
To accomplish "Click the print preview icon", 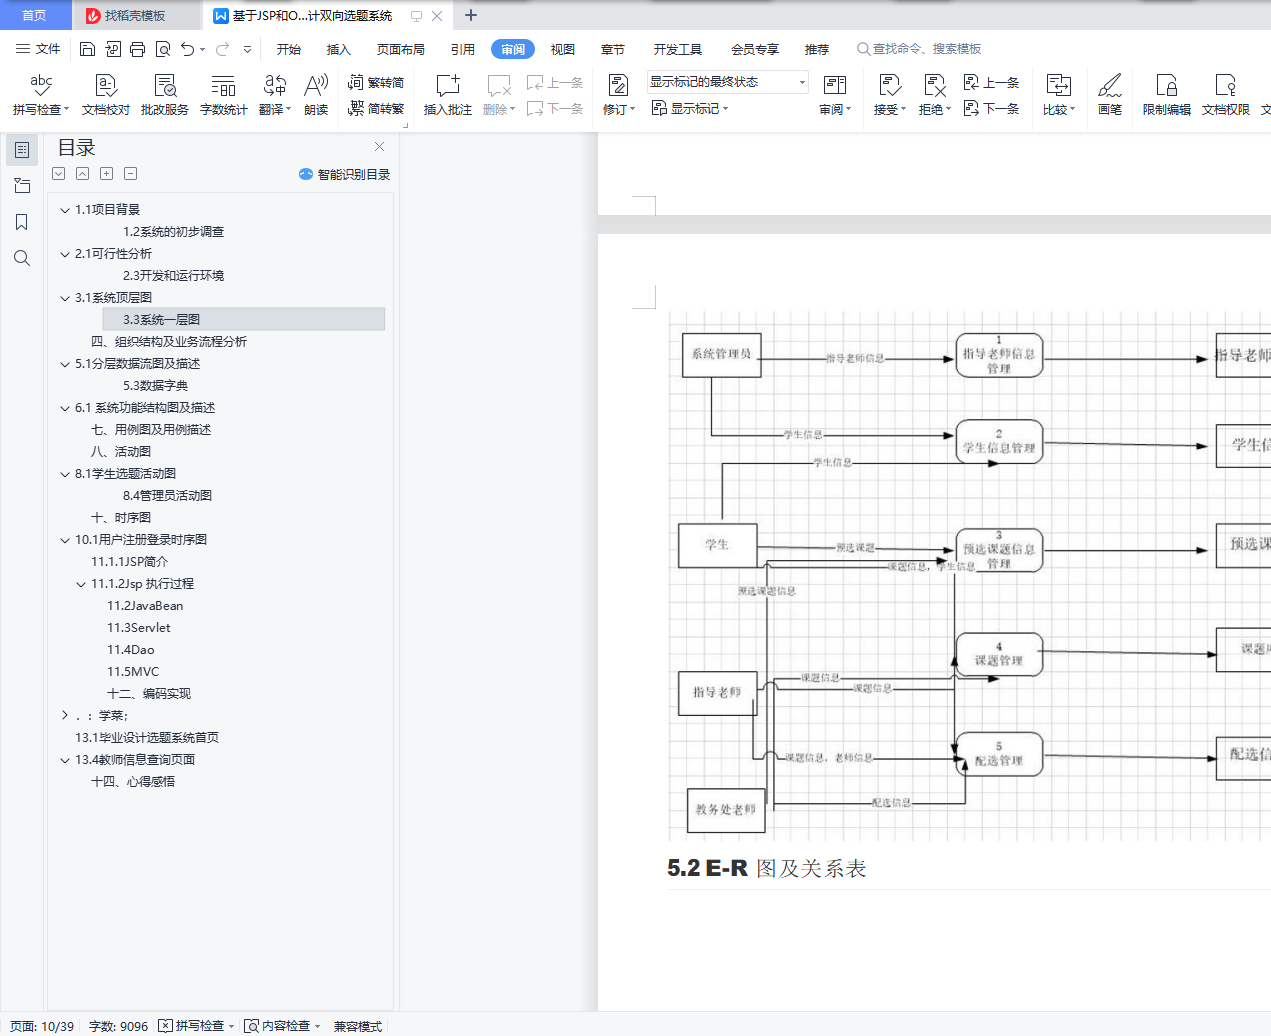I will [x=162, y=49].
